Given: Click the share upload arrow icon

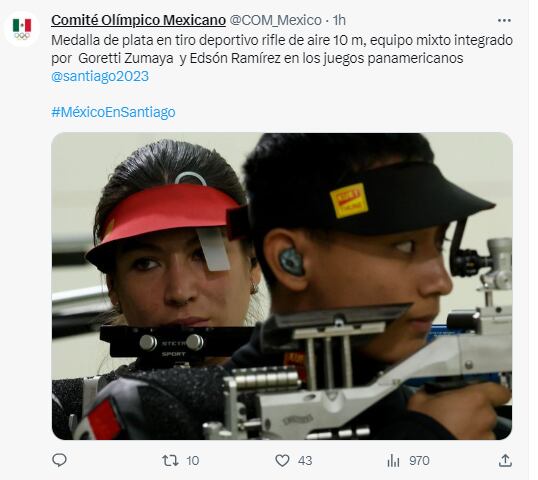Looking at the screenshot, I should 505,460.
